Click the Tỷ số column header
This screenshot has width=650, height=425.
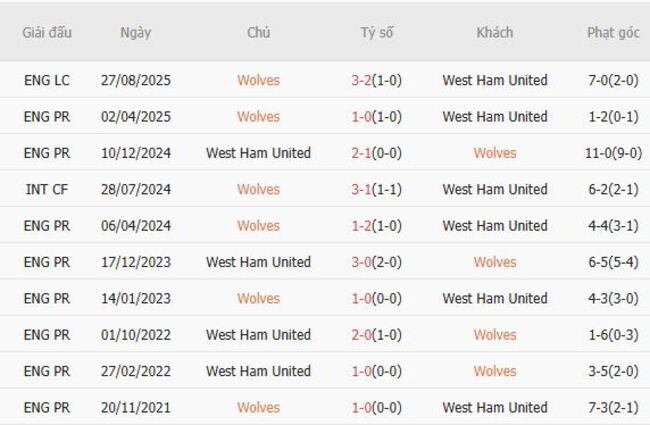pyautogui.click(x=377, y=32)
